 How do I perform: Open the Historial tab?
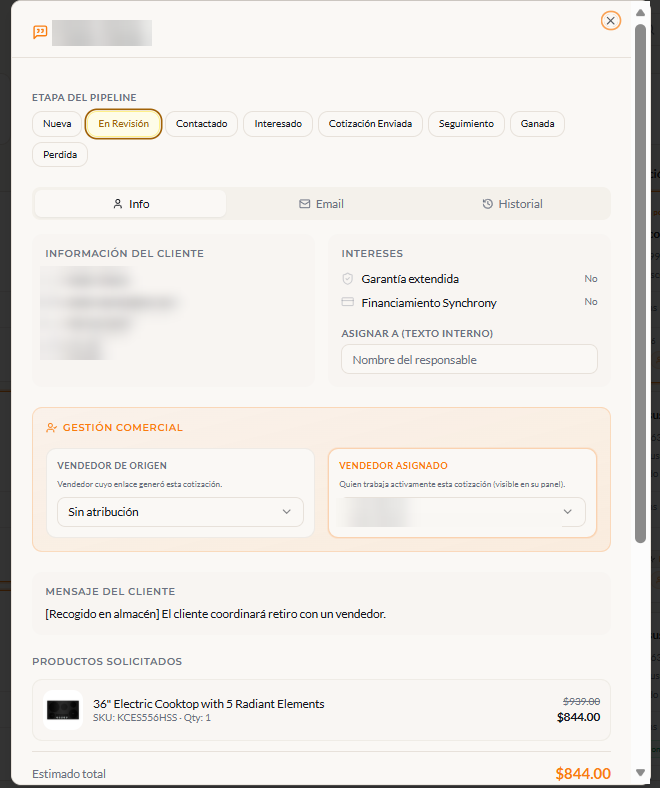click(512, 204)
